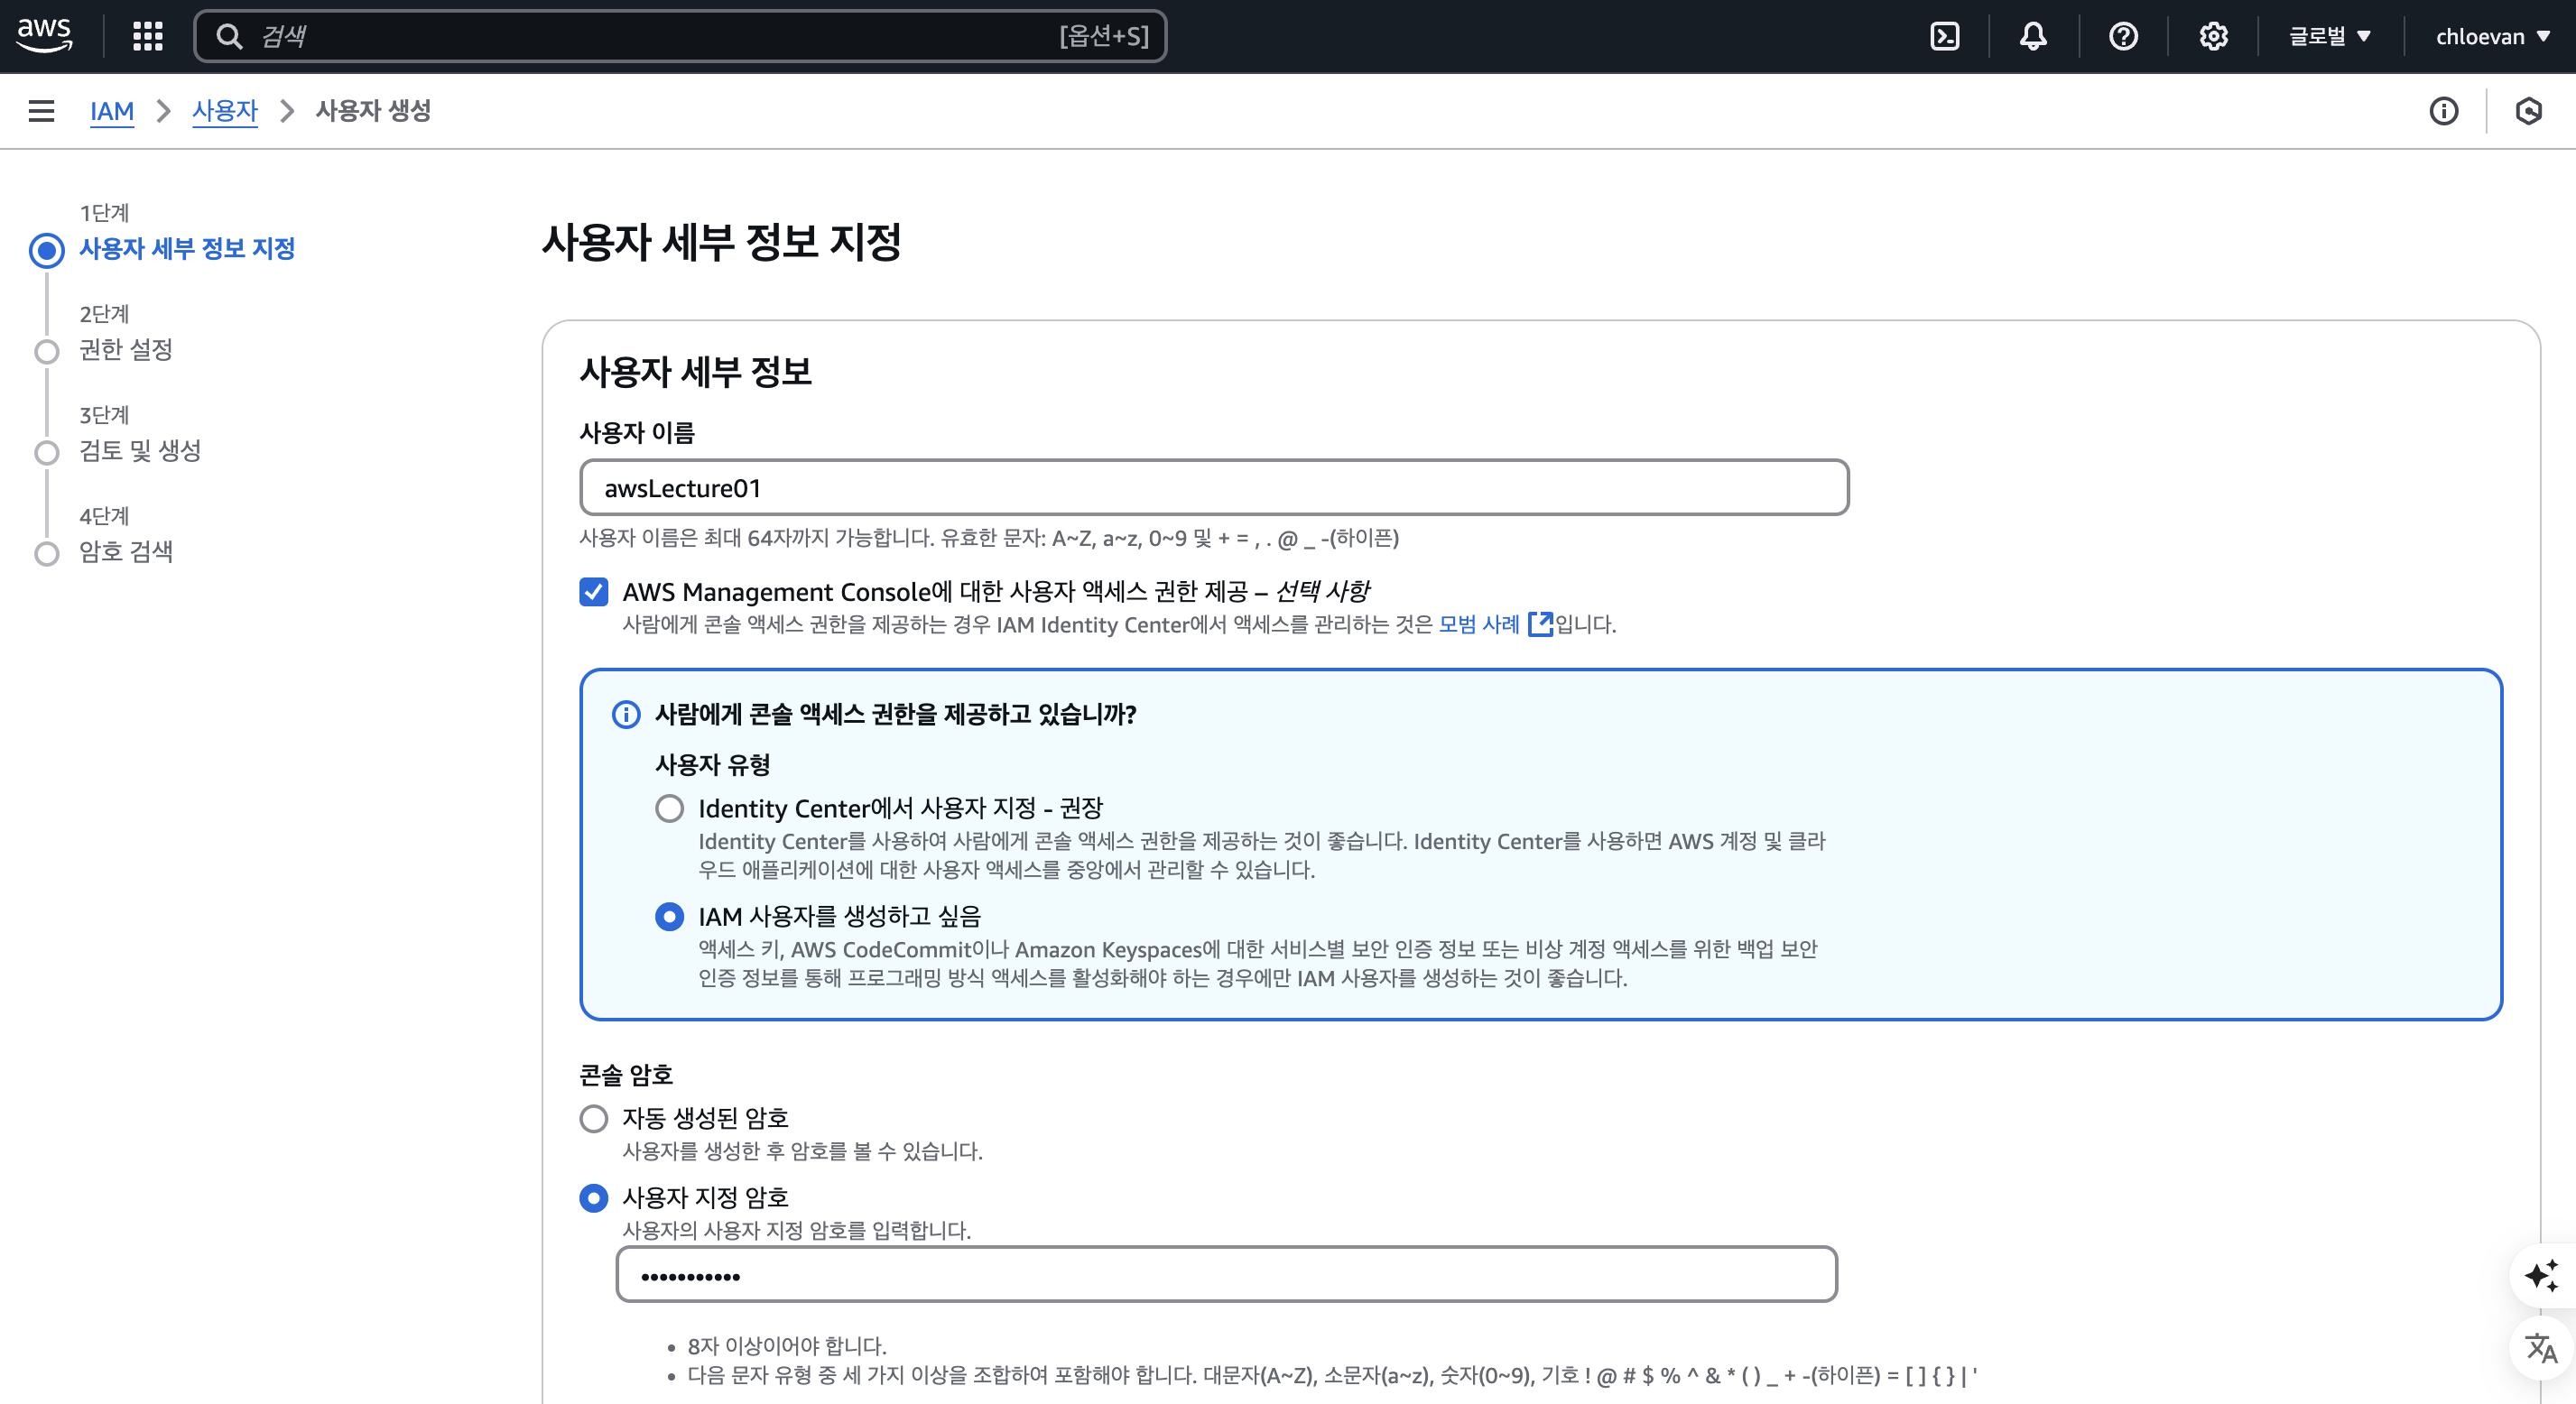The width and height of the screenshot is (2576, 1404).
Task: Open the chloevan account dropdown
Action: pyautogui.click(x=2492, y=37)
